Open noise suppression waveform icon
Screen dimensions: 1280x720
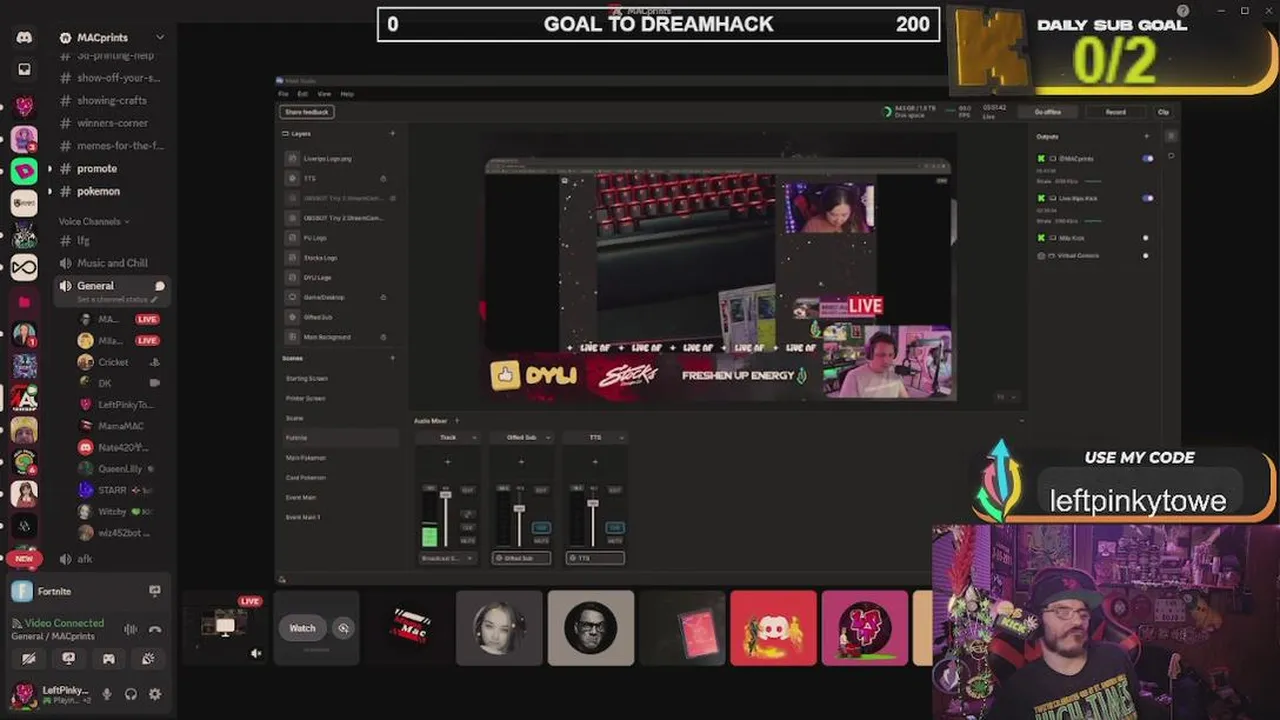coord(130,629)
